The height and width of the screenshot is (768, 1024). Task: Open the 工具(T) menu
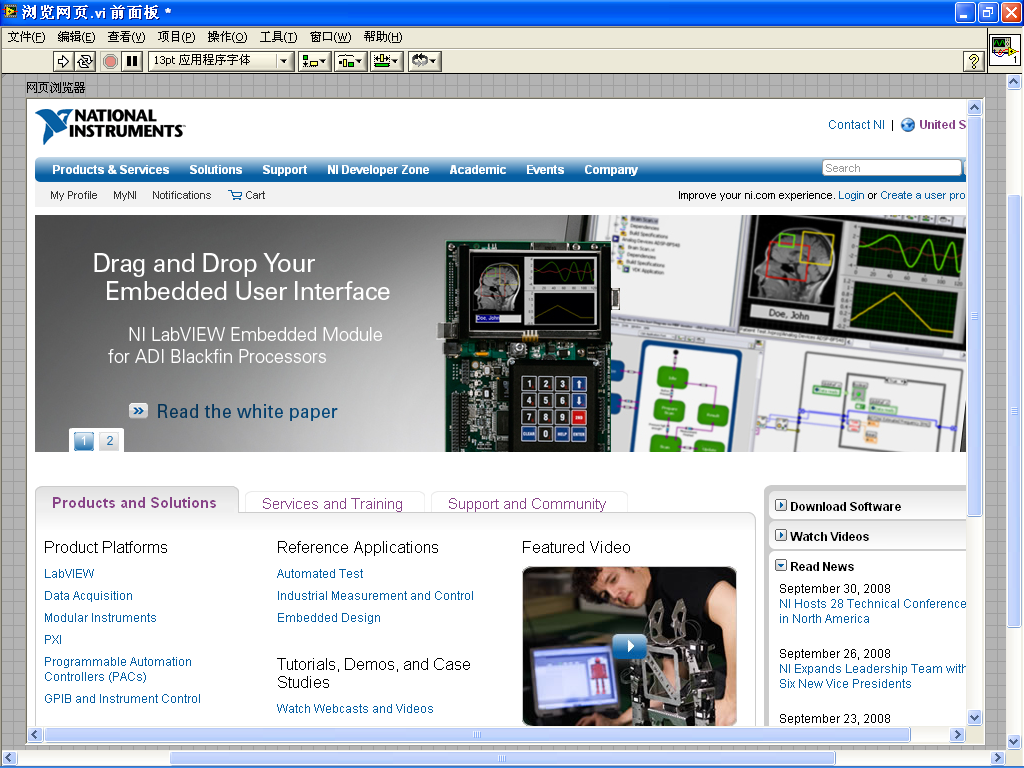tap(278, 37)
